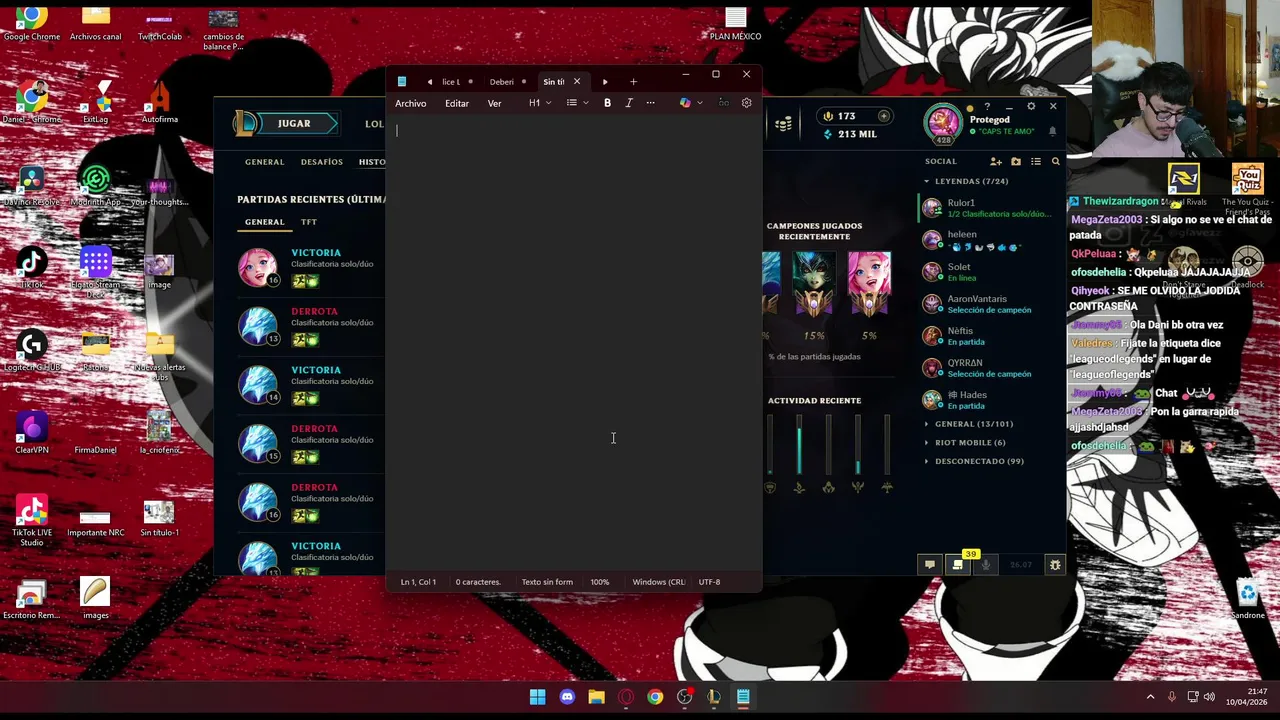Add a new Notepad tab
This screenshot has height=720, width=1280.
tap(633, 82)
